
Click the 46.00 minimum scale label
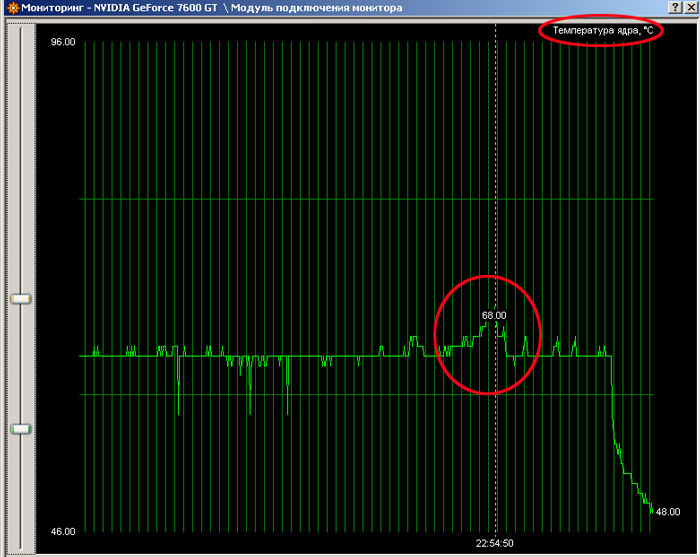(x=63, y=531)
